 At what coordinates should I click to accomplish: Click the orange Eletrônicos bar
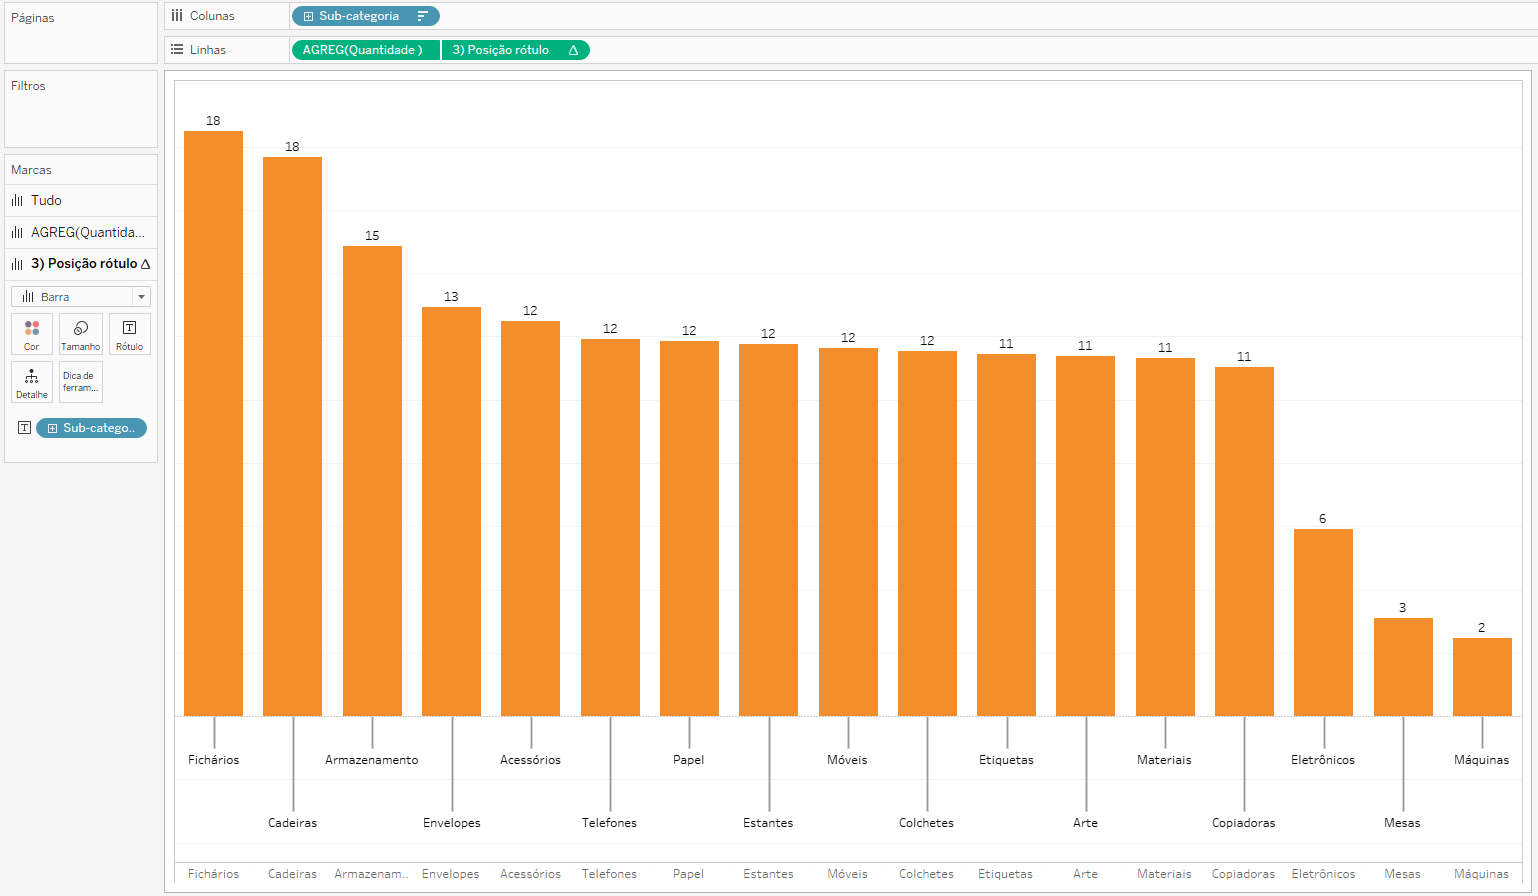coord(1323,620)
